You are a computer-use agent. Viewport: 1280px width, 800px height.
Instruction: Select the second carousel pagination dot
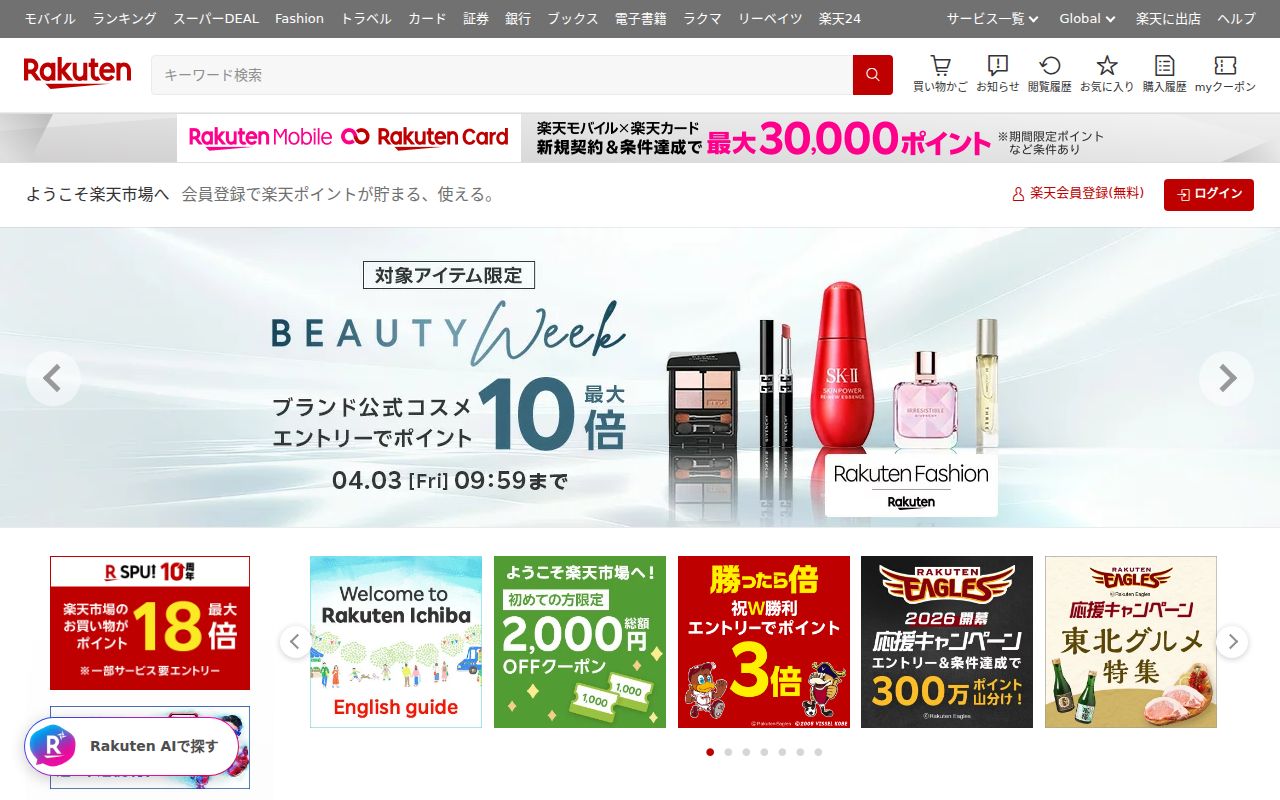(728, 752)
